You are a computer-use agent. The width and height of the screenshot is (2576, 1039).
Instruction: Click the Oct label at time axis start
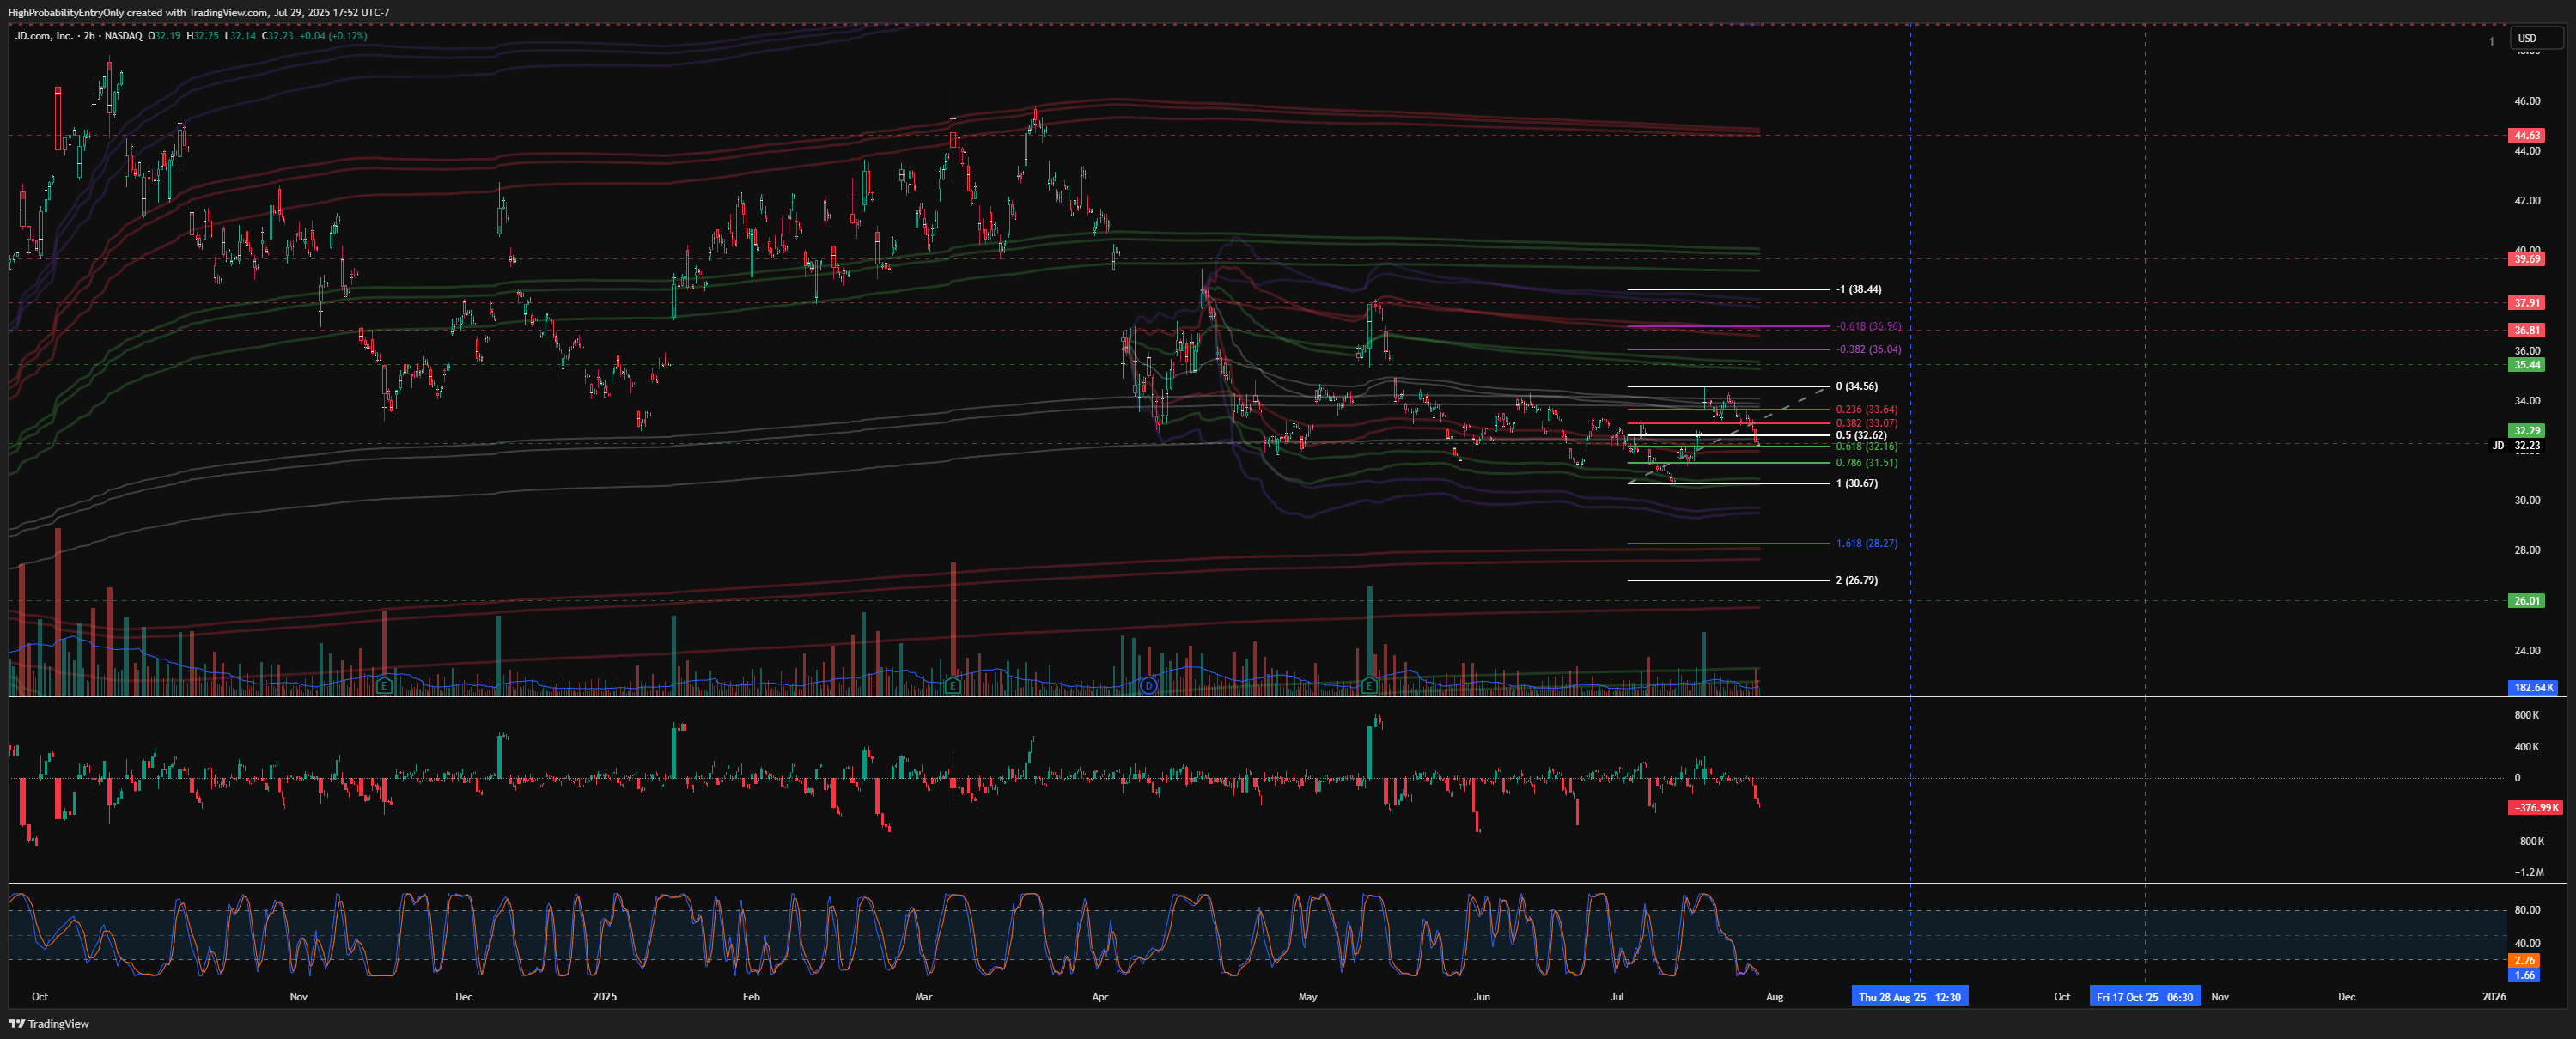[40, 996]
